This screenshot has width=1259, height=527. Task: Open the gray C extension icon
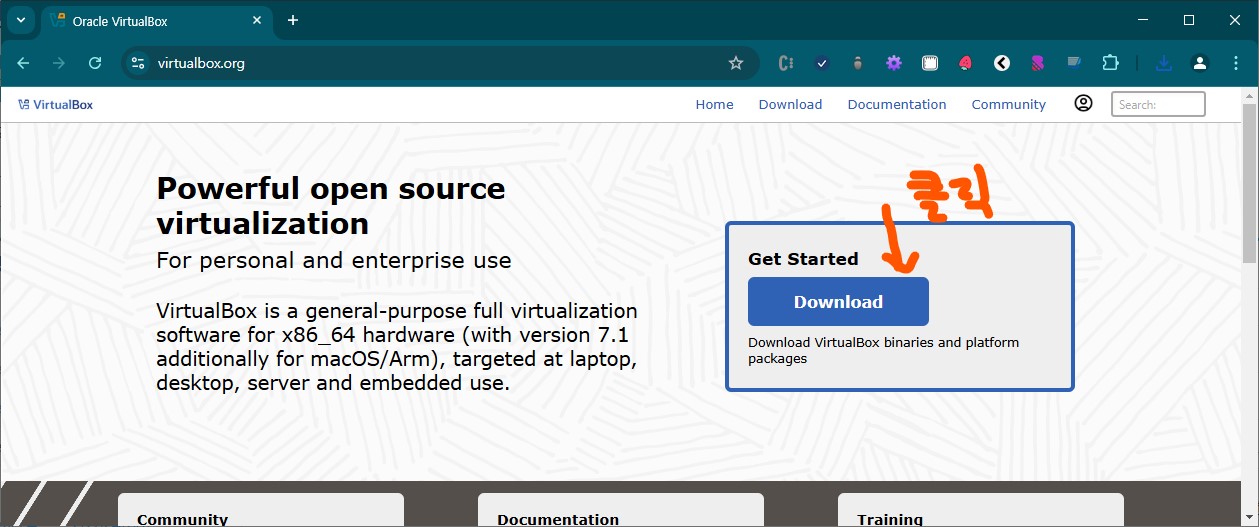786,63
